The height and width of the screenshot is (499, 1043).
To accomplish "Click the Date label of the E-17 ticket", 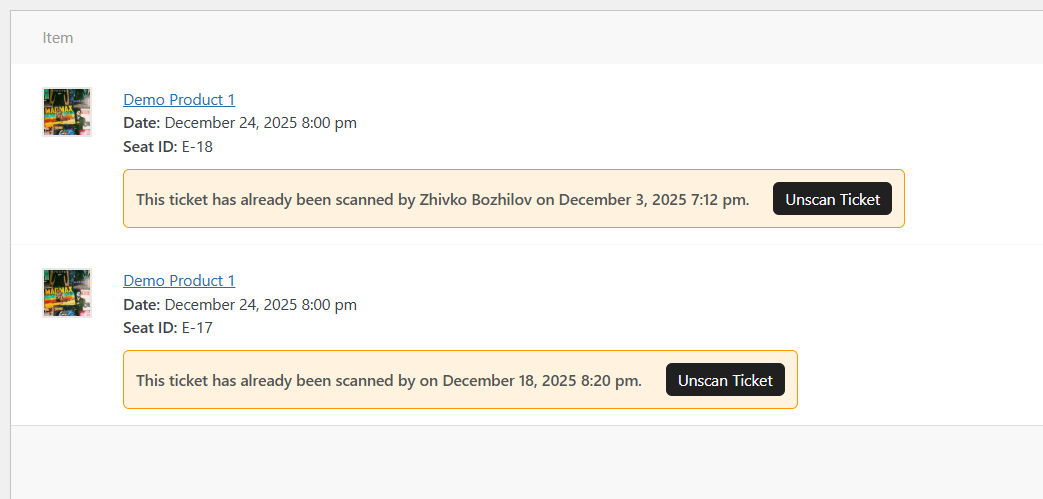I will 142,304.
